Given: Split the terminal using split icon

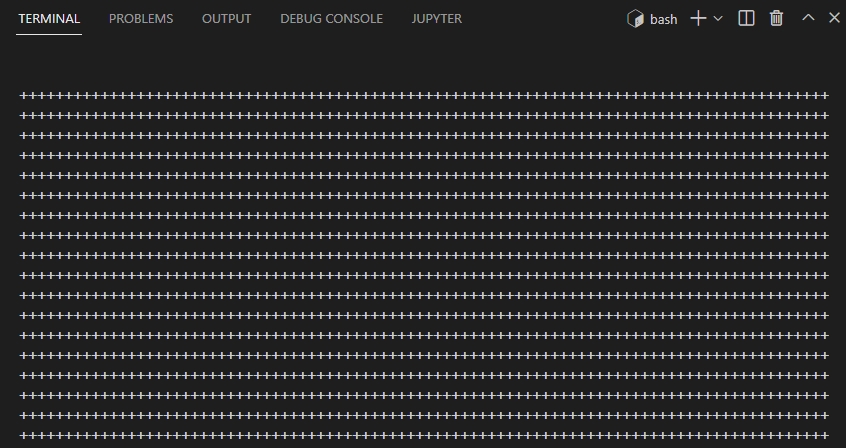Looking at the screenshot, I should click(x=746, y=19).
